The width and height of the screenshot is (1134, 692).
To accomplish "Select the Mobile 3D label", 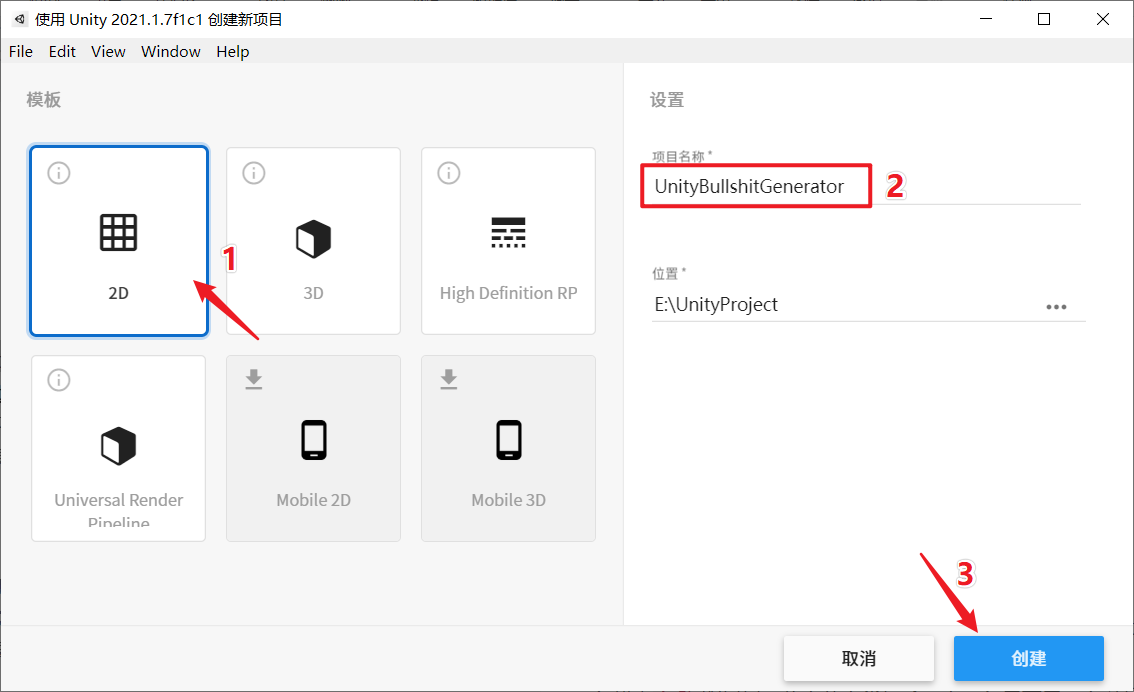I will pyautogui.click(x=508, y=500).
